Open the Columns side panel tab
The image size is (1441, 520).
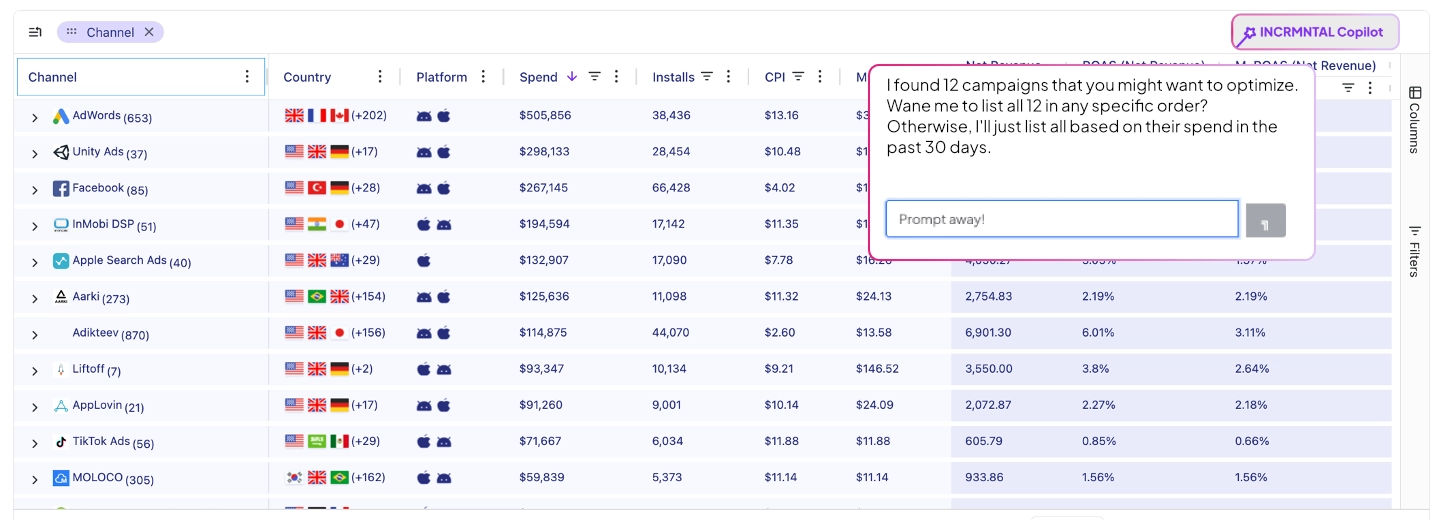click(1415, 120)
